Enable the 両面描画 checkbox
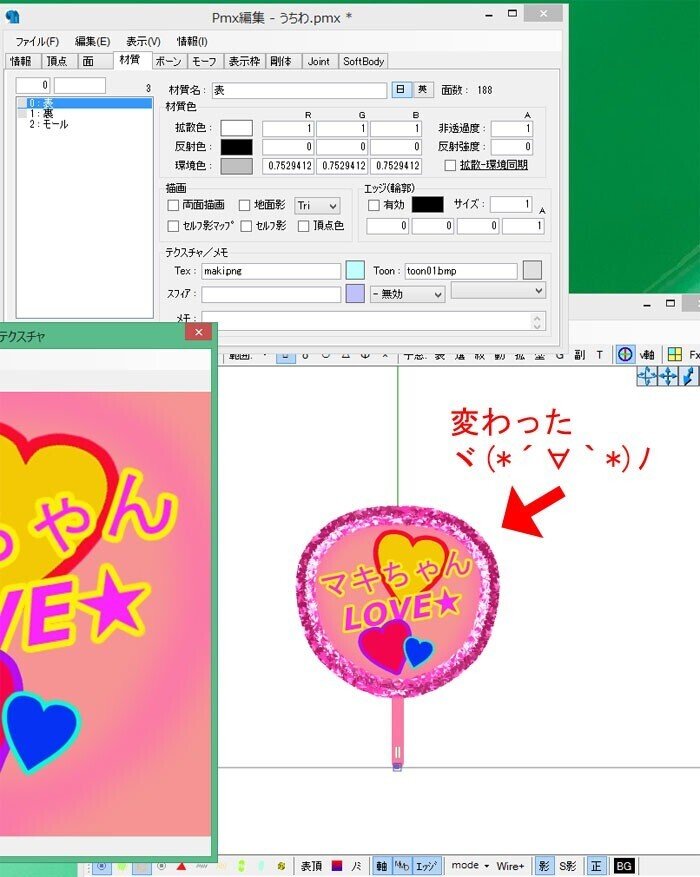This screenshot has height=877, width=700. tap(173, 205)
